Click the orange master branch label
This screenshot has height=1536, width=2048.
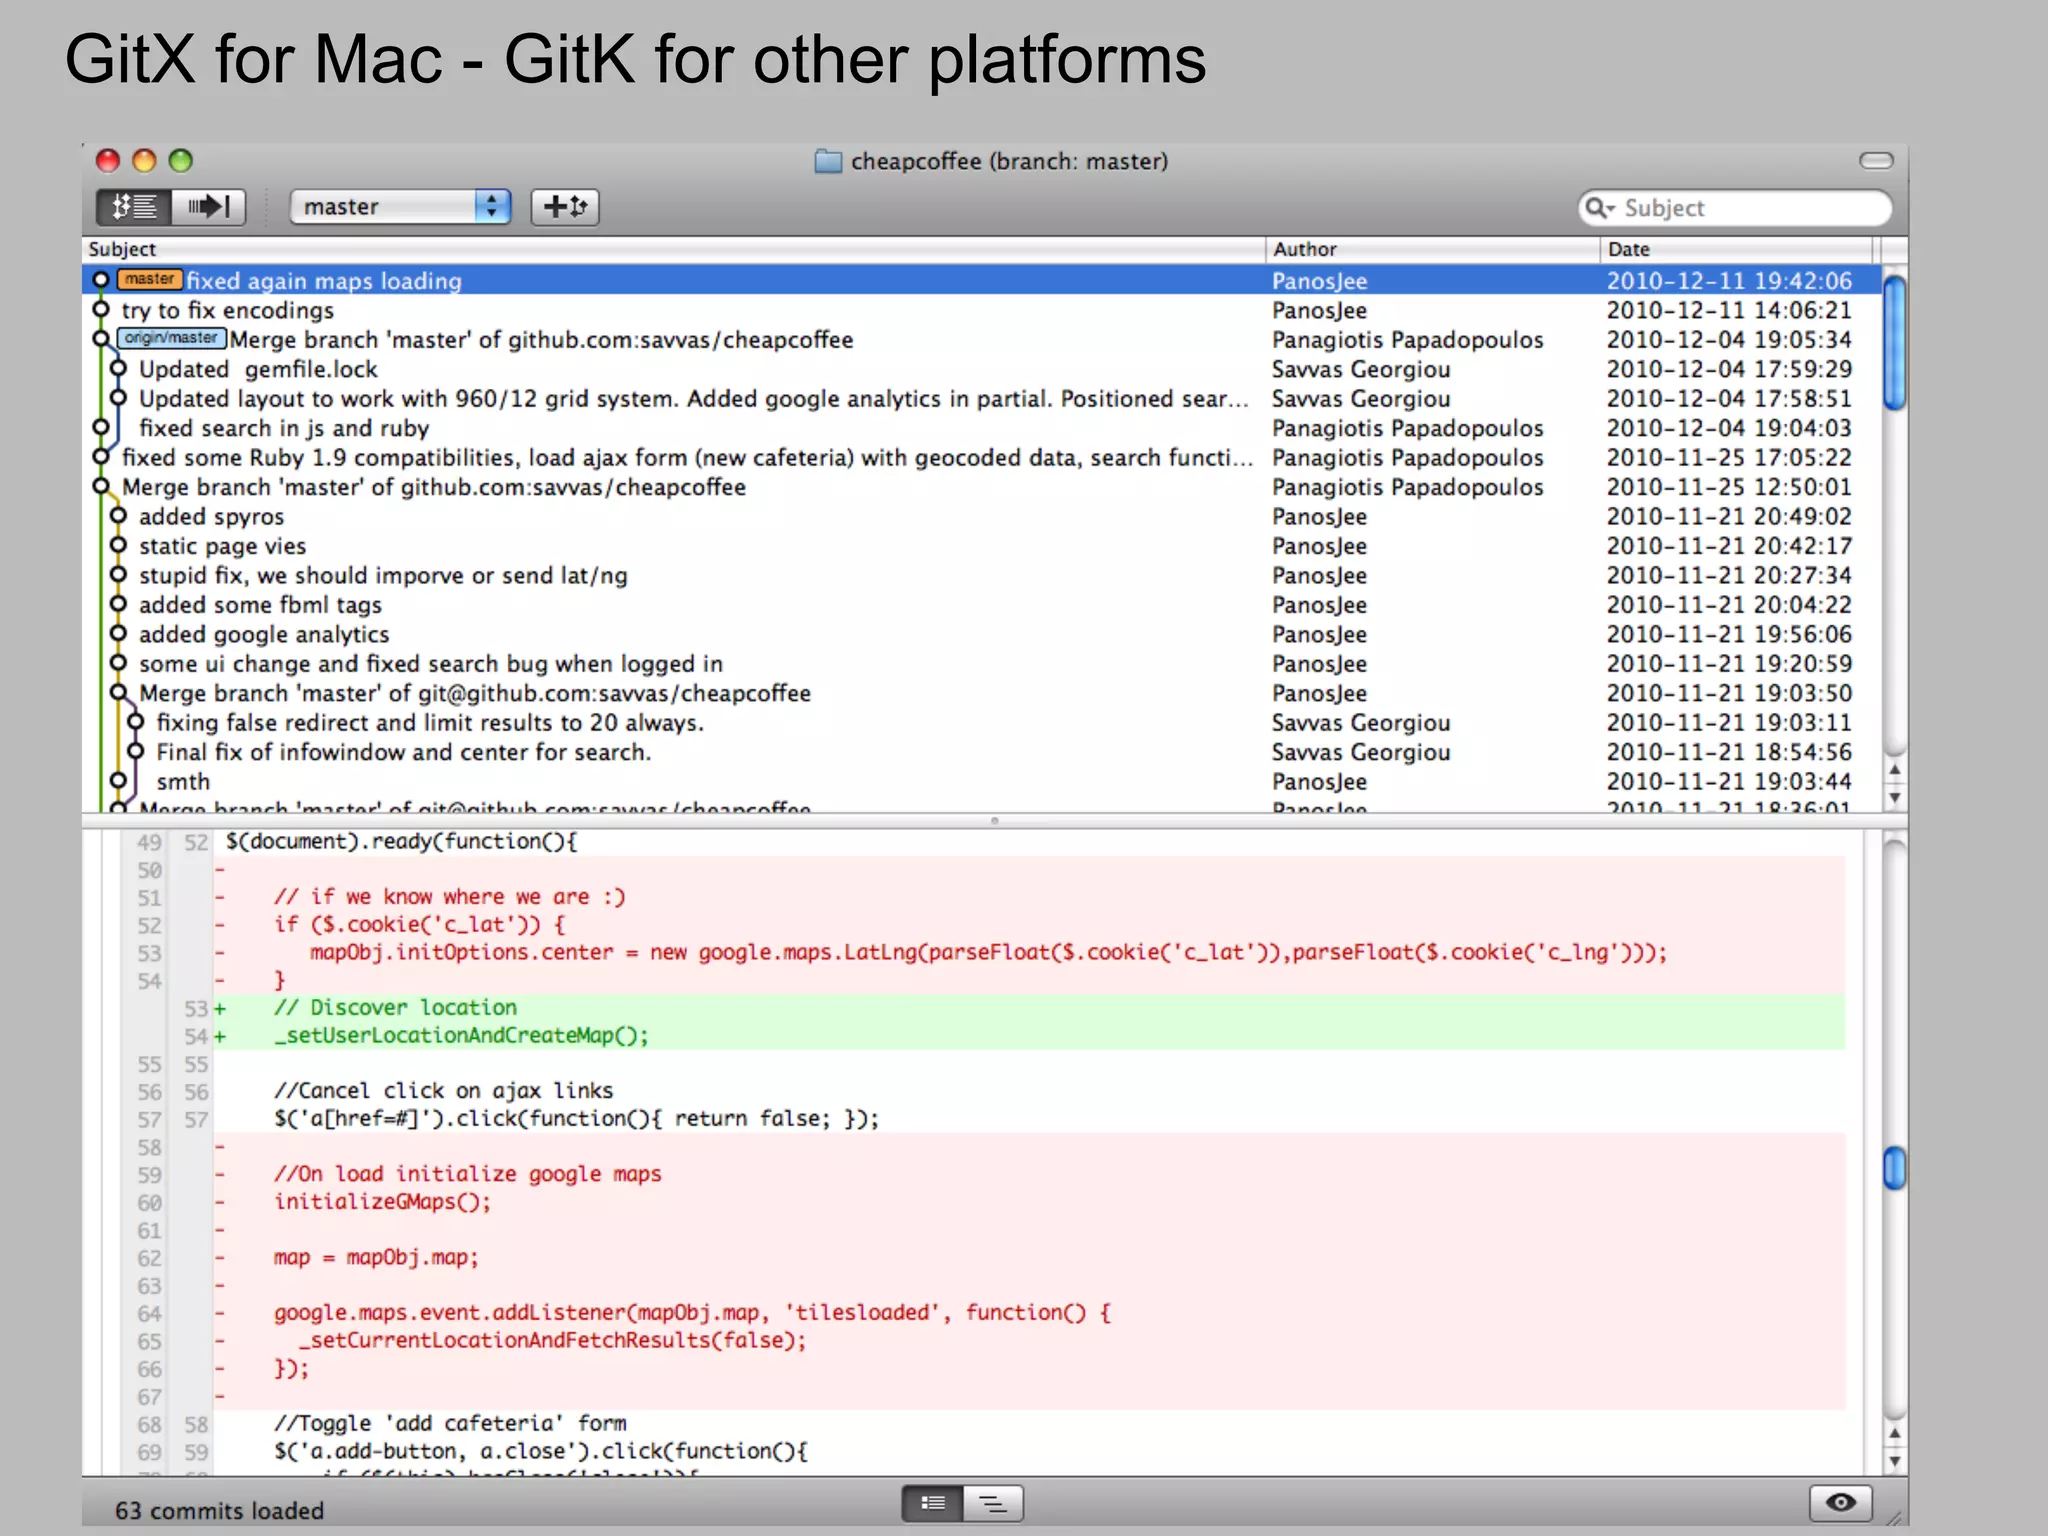coord(150,280)
